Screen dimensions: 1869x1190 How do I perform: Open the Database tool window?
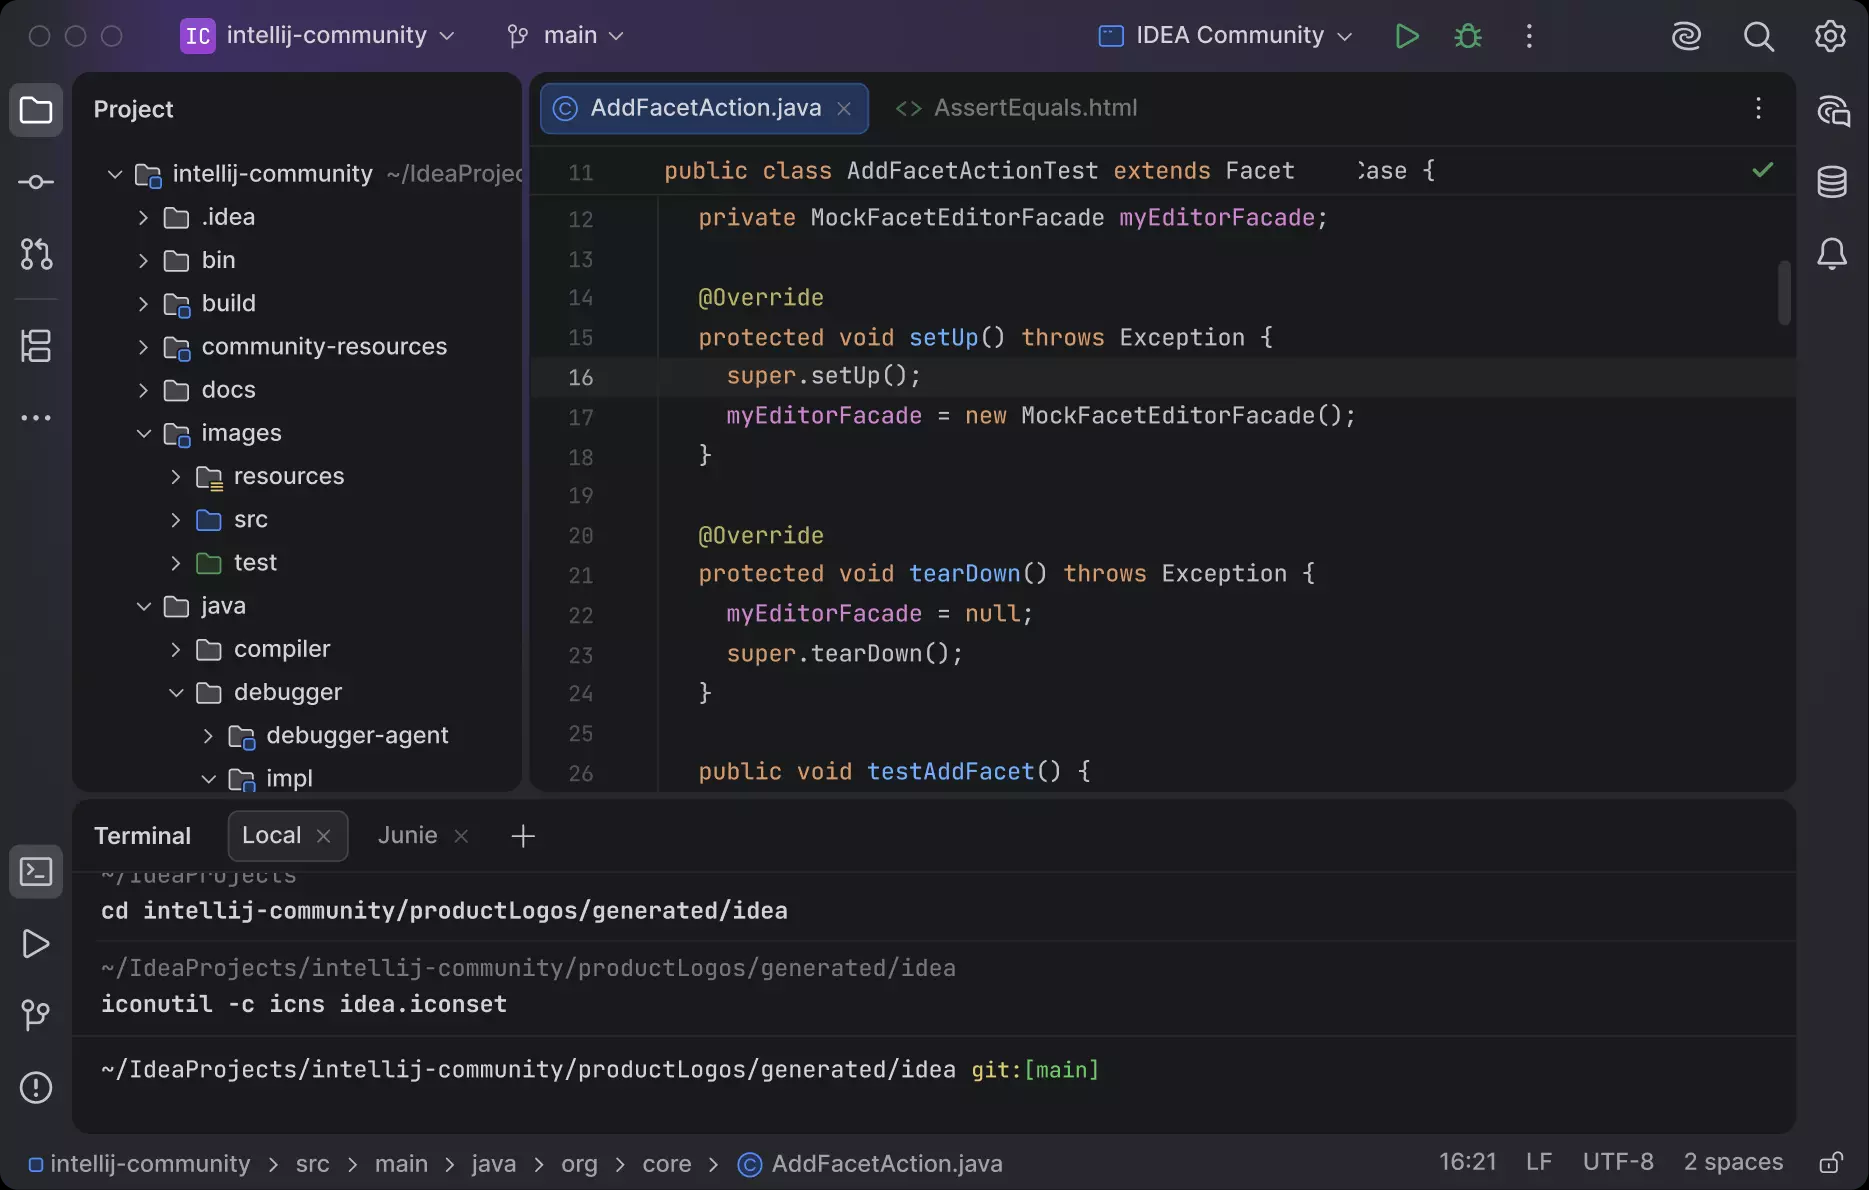[x=1833, y=181]
